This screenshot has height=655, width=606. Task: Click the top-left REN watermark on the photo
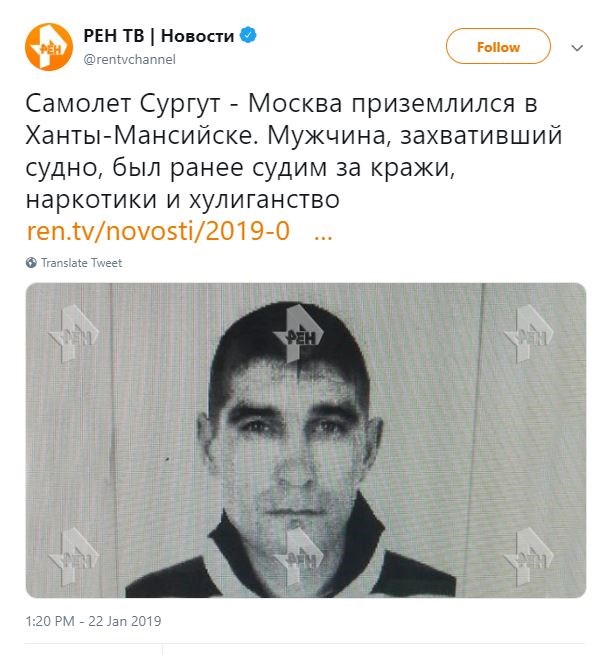point(74,333)
